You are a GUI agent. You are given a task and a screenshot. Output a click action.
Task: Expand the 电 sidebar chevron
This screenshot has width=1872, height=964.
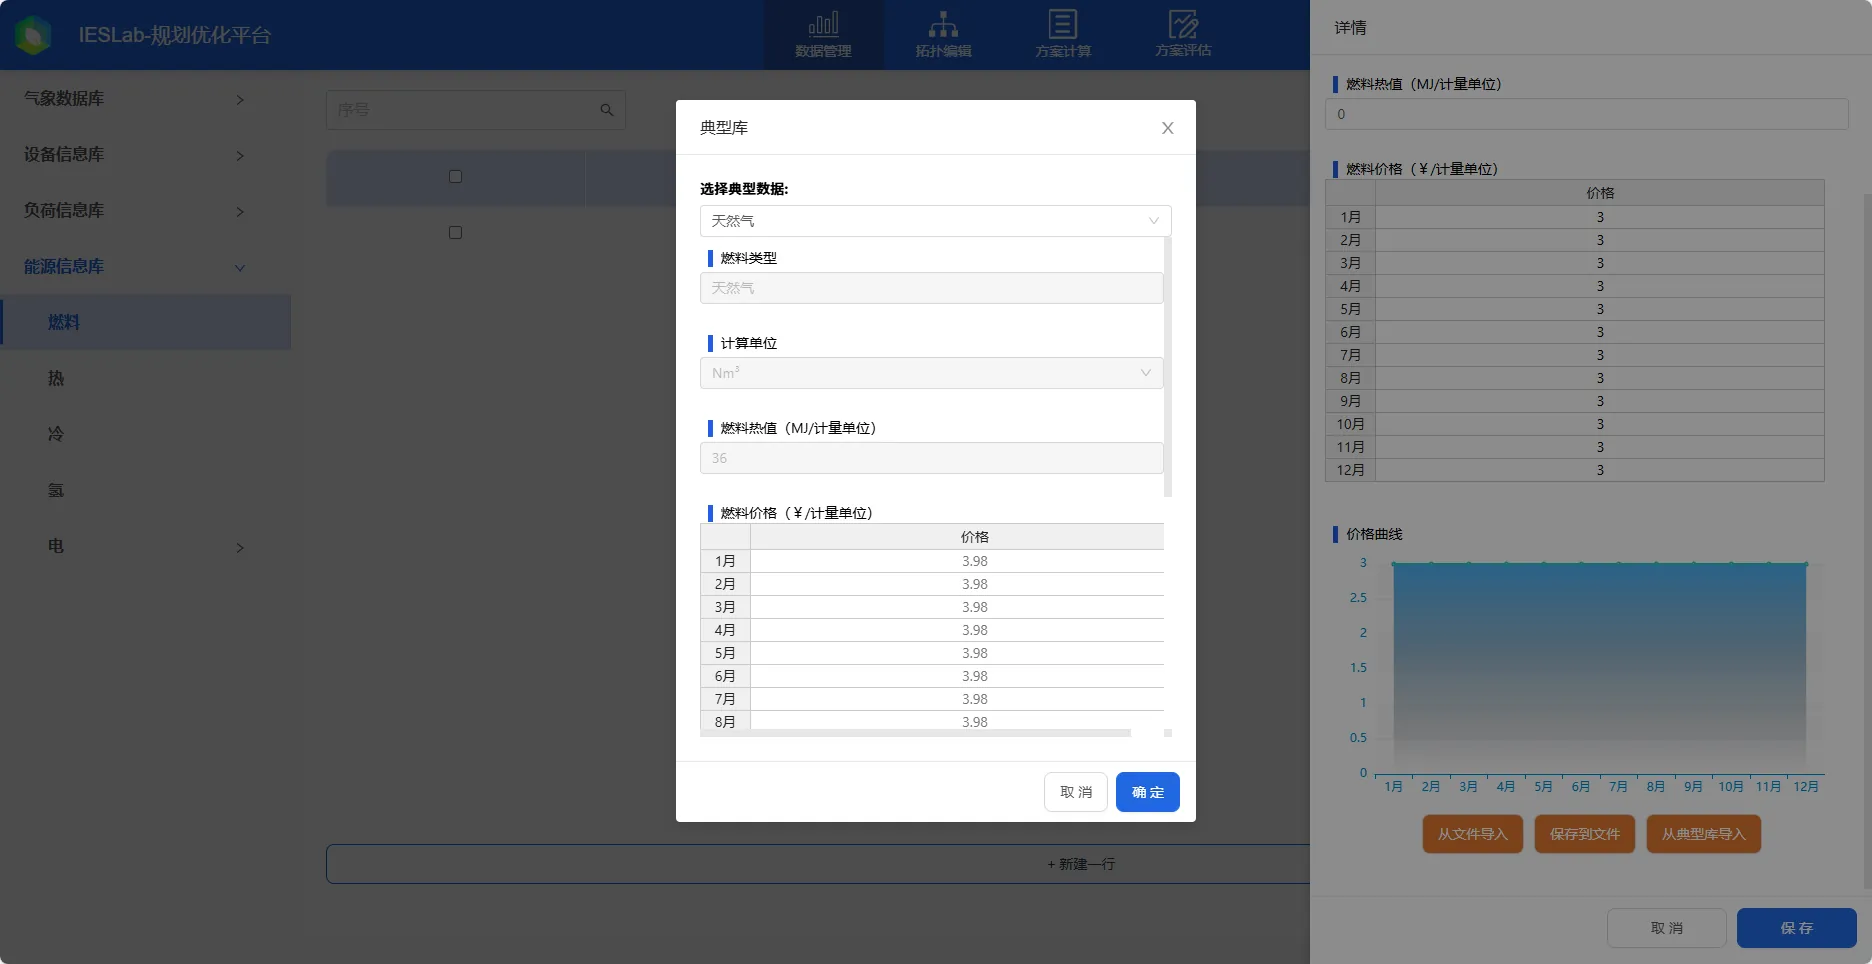tap(240, 548)
